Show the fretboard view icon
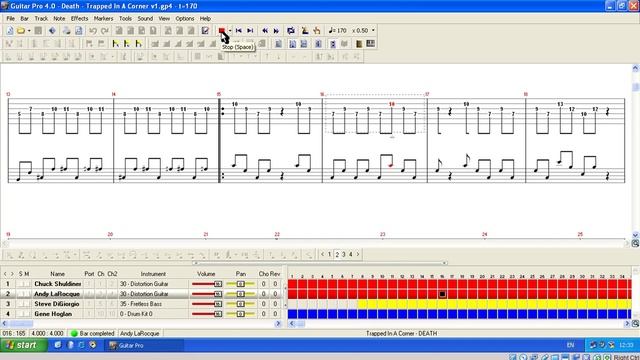Viewport: 640px width, 360px height. point(359,44)
